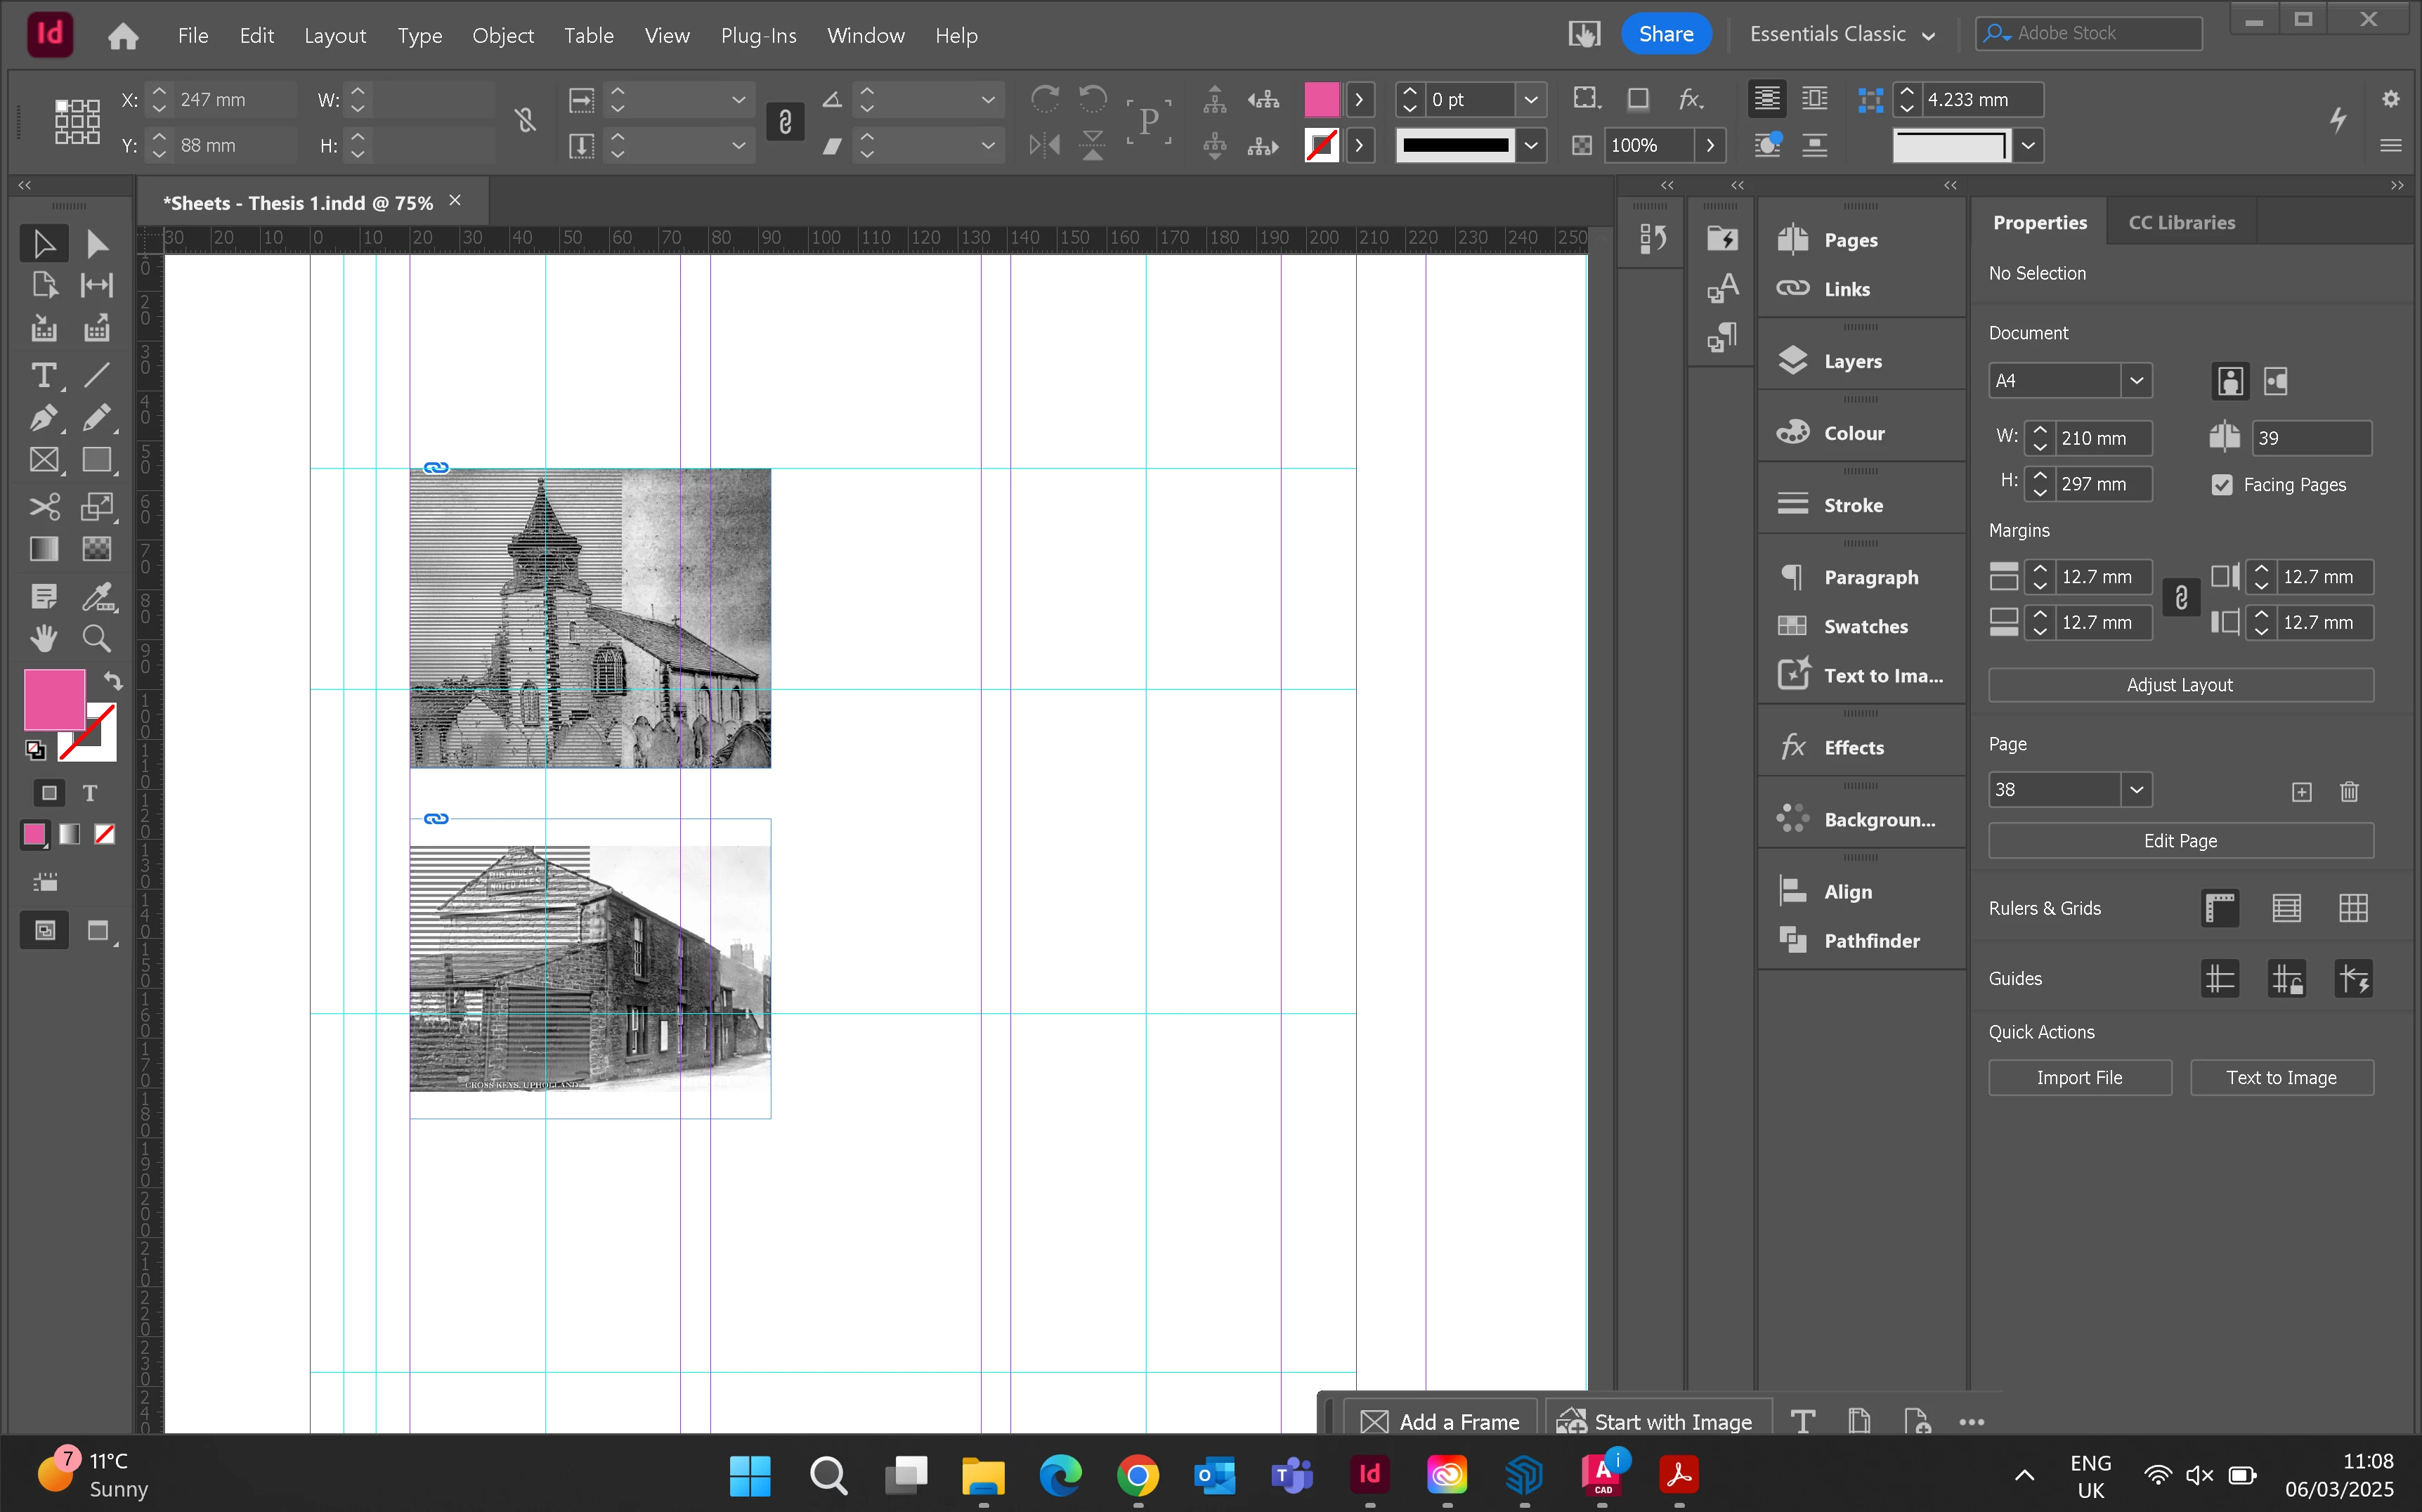Select the Gradient Swatch tool
Viewport: 2422px width, 1512px height.
(43, 549)
